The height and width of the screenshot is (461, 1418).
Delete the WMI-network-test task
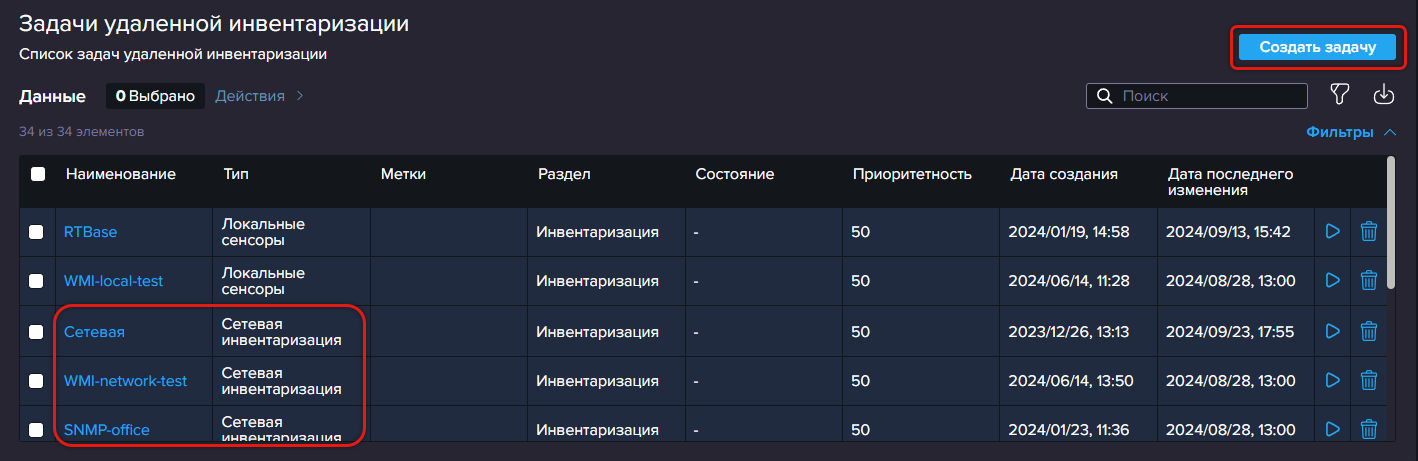(x=1369, y=380)
